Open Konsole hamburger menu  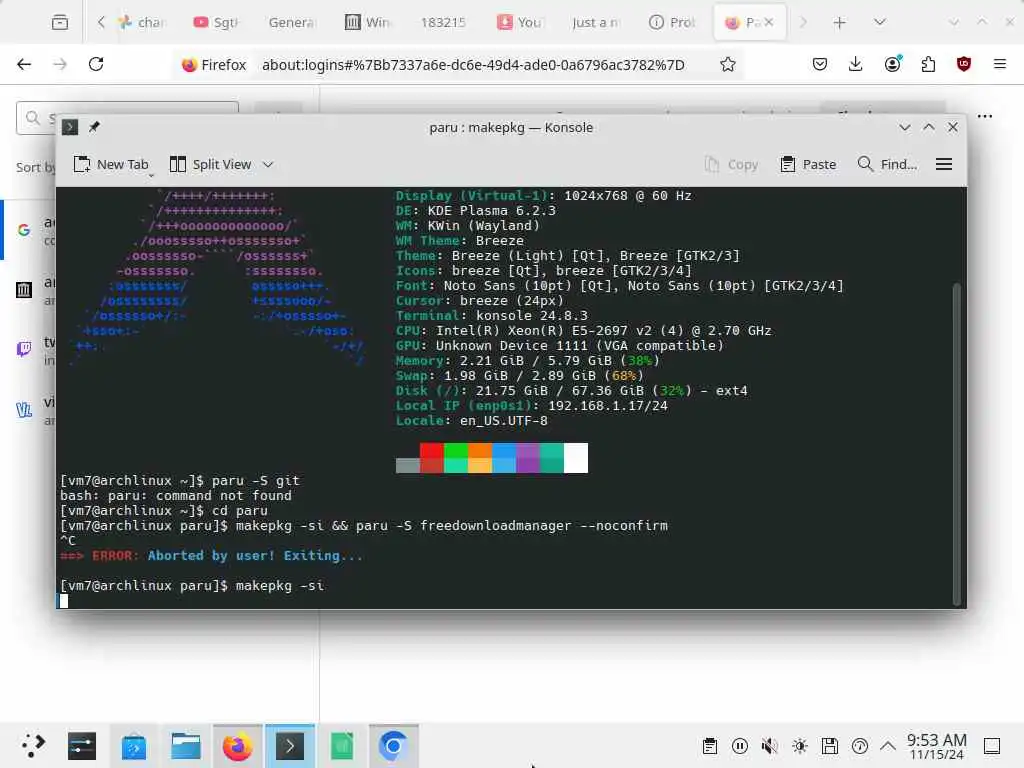coord(944,165)
